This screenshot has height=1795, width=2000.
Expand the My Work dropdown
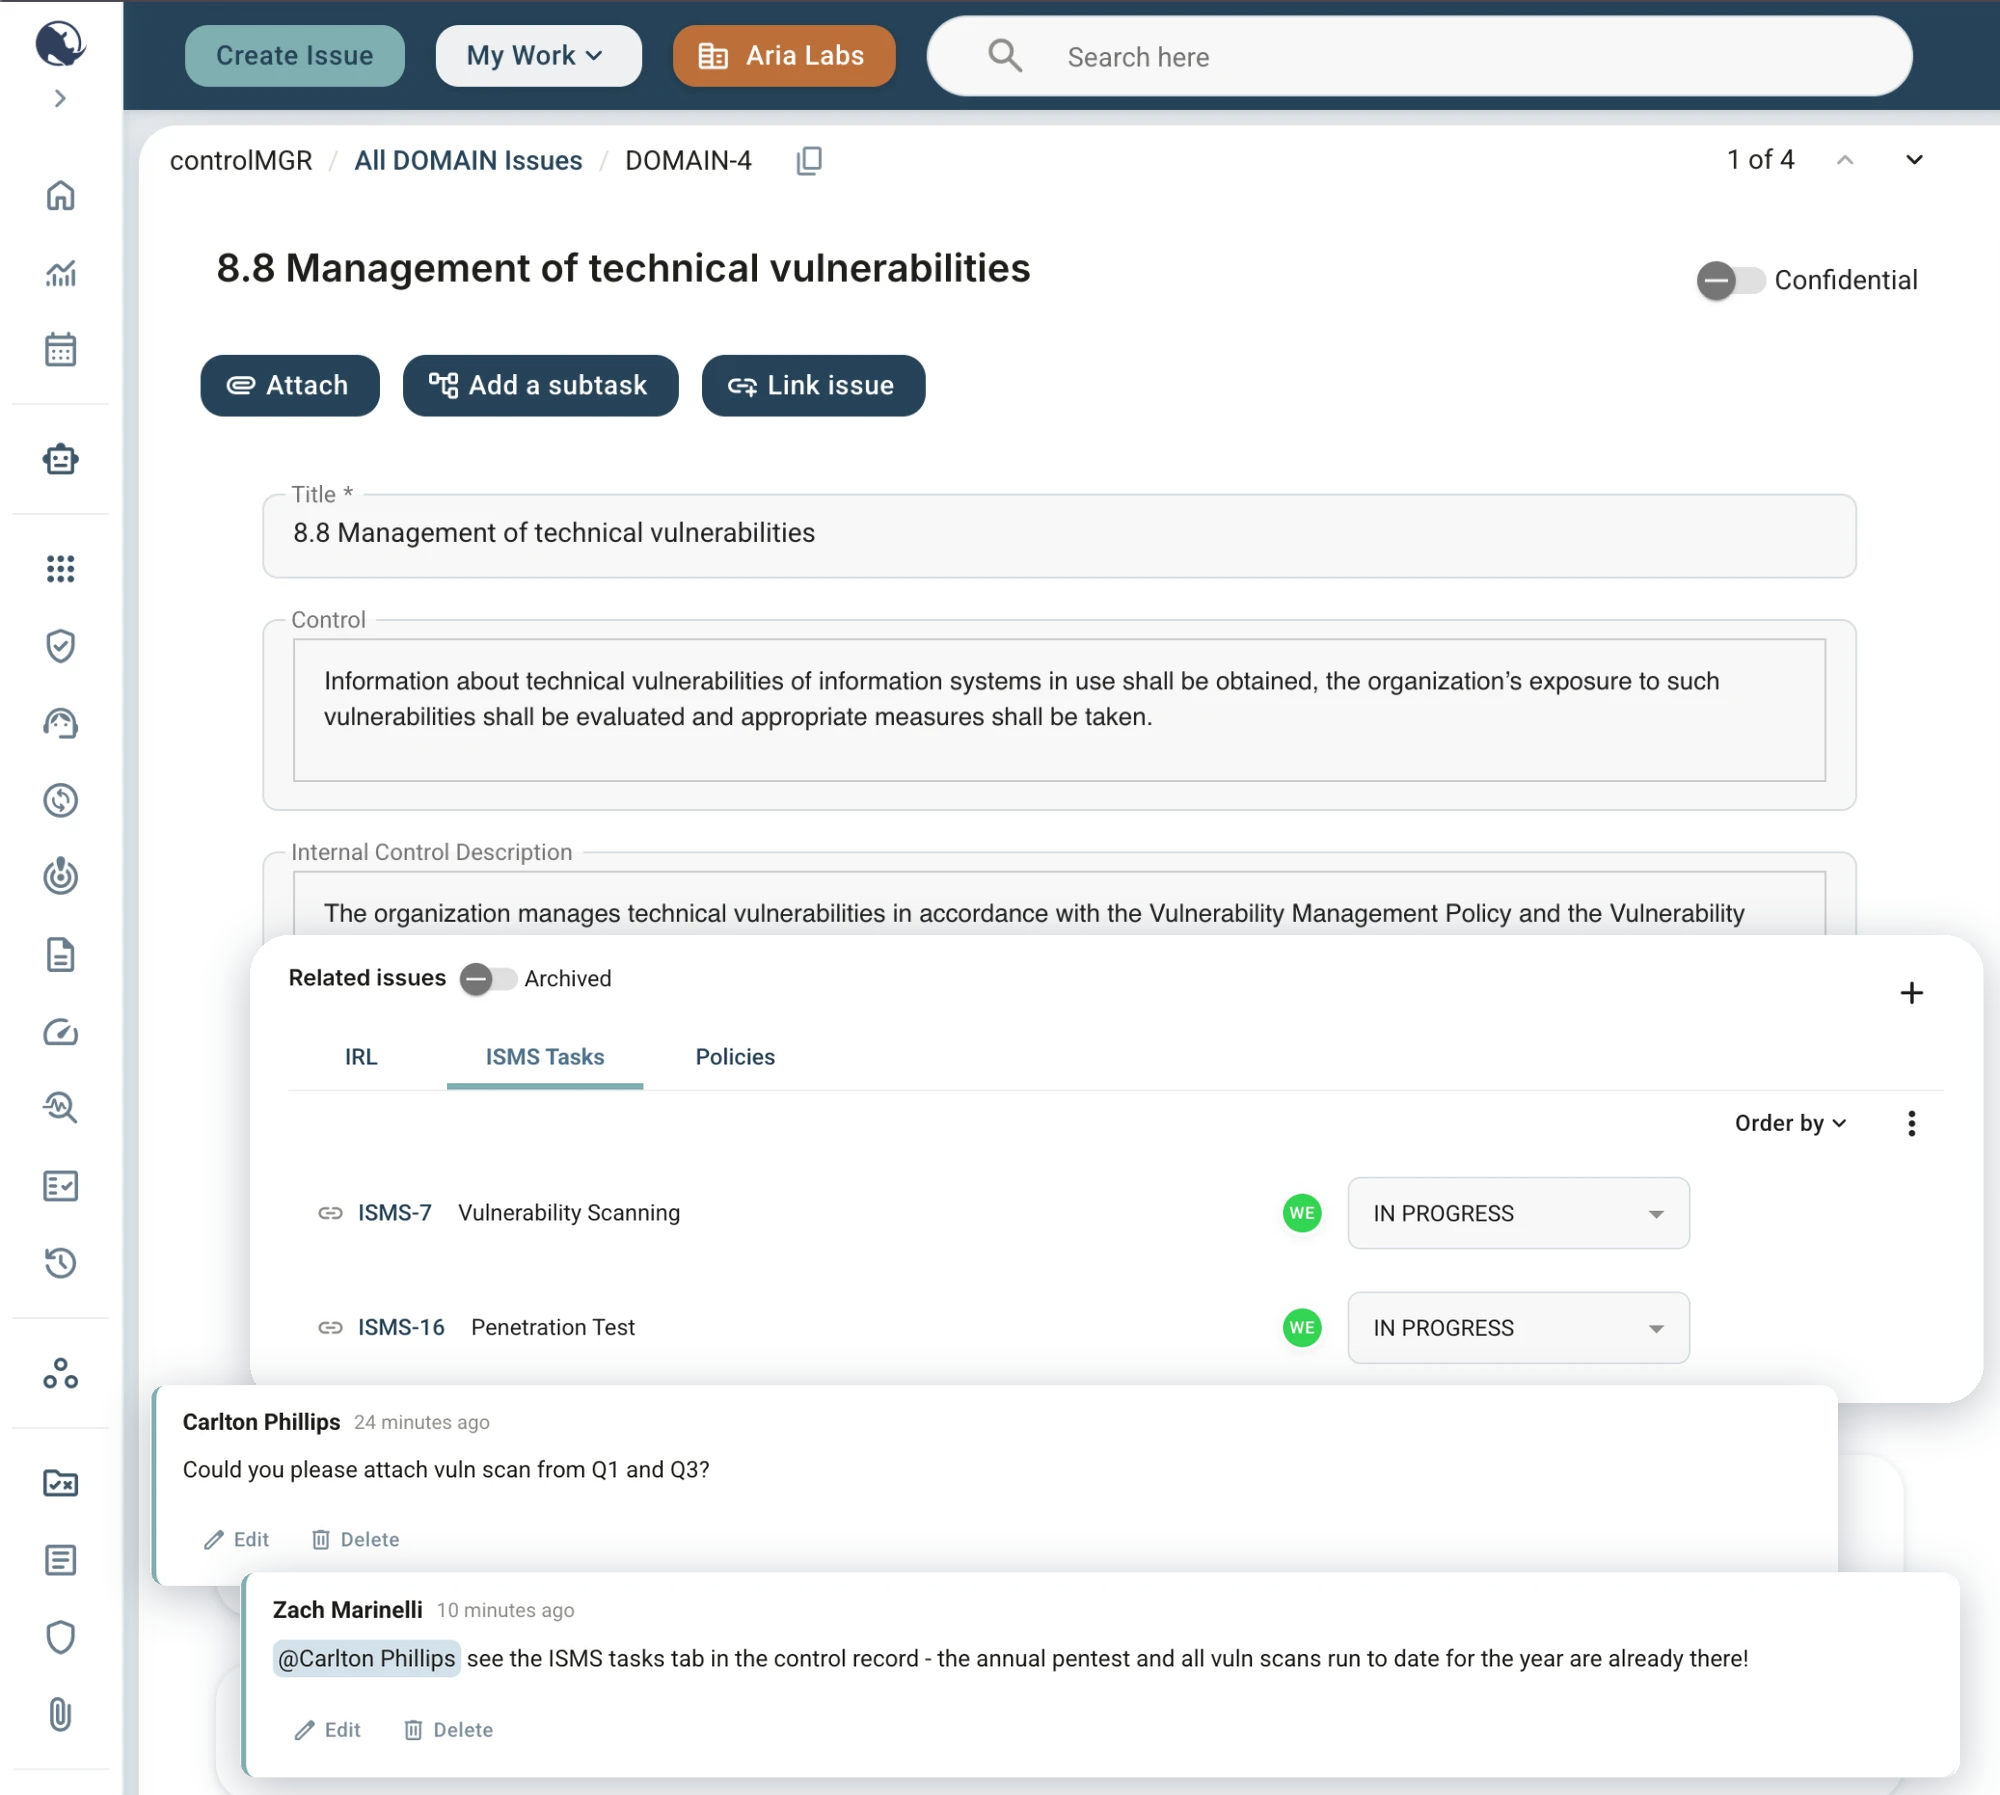click(x=538, y=56)
